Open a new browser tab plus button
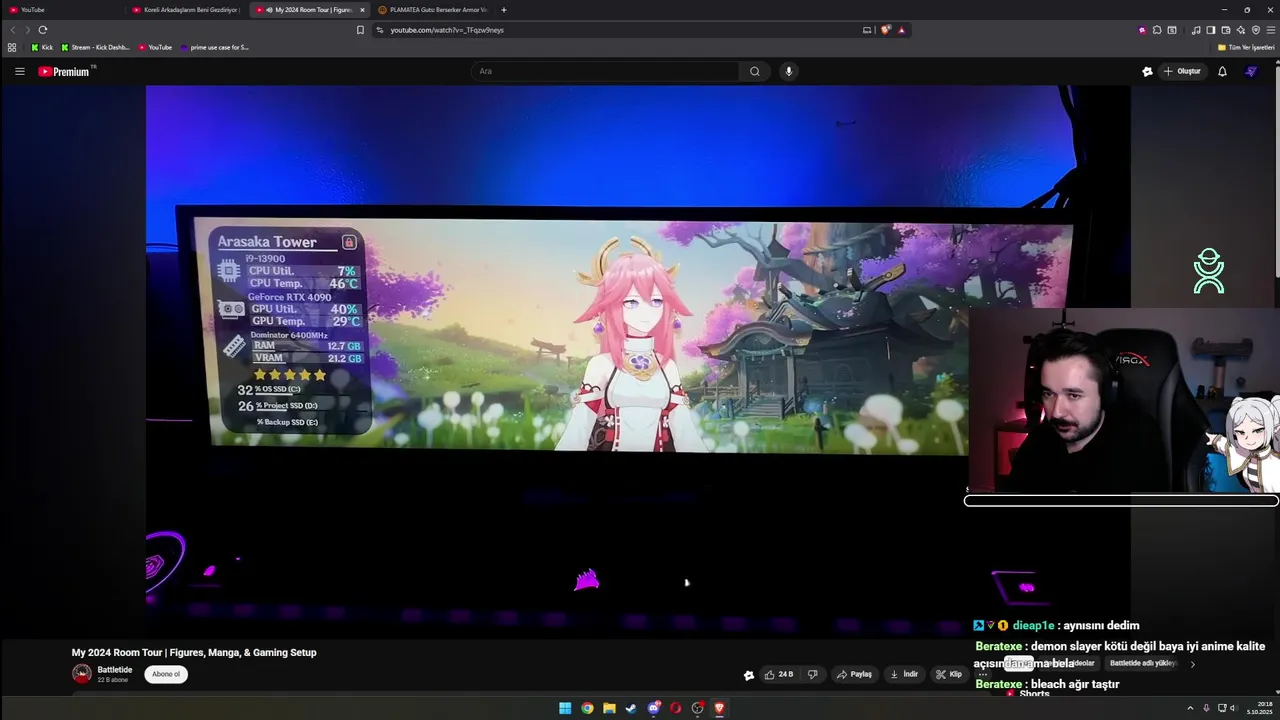The image size is (1280, 720). coord(504,10)
